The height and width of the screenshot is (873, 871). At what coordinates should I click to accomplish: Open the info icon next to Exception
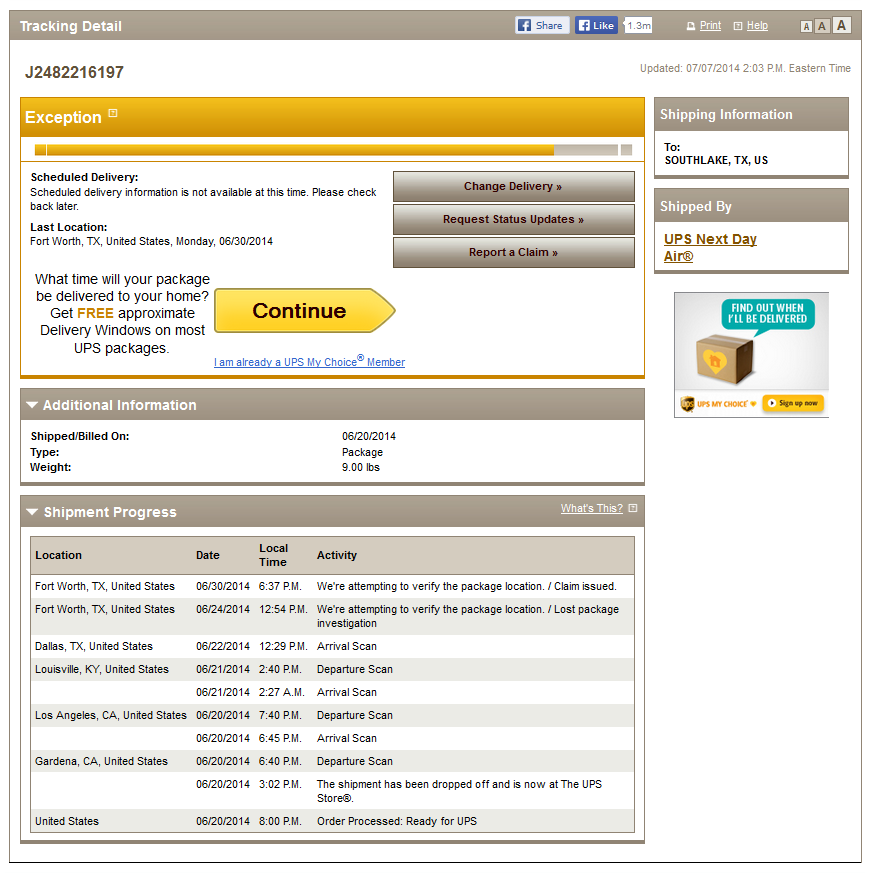coord(113,113)
